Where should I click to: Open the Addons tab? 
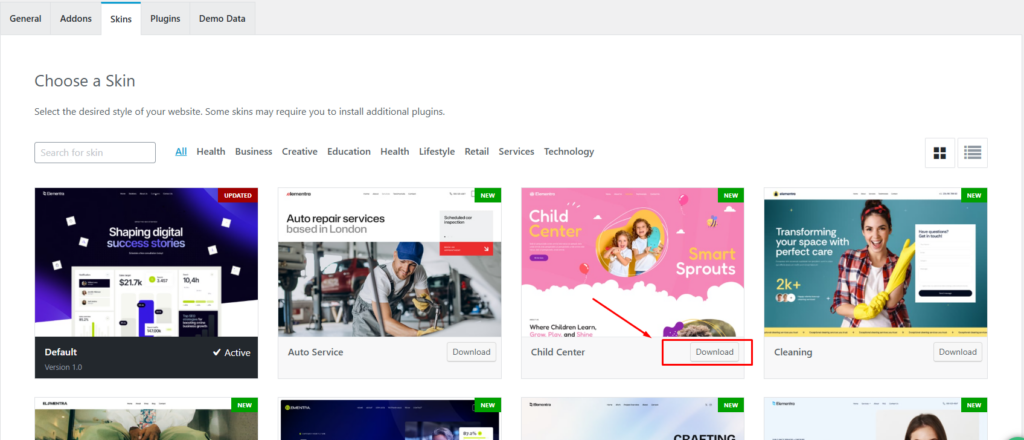76,18
